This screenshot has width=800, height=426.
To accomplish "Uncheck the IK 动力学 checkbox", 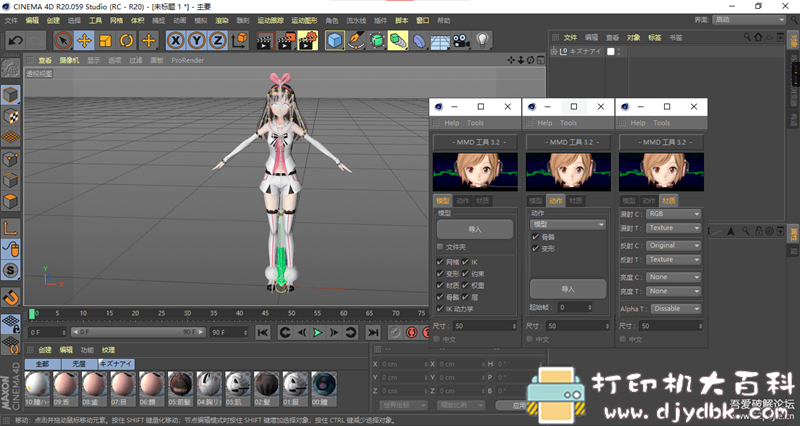I will pos(440,309).
